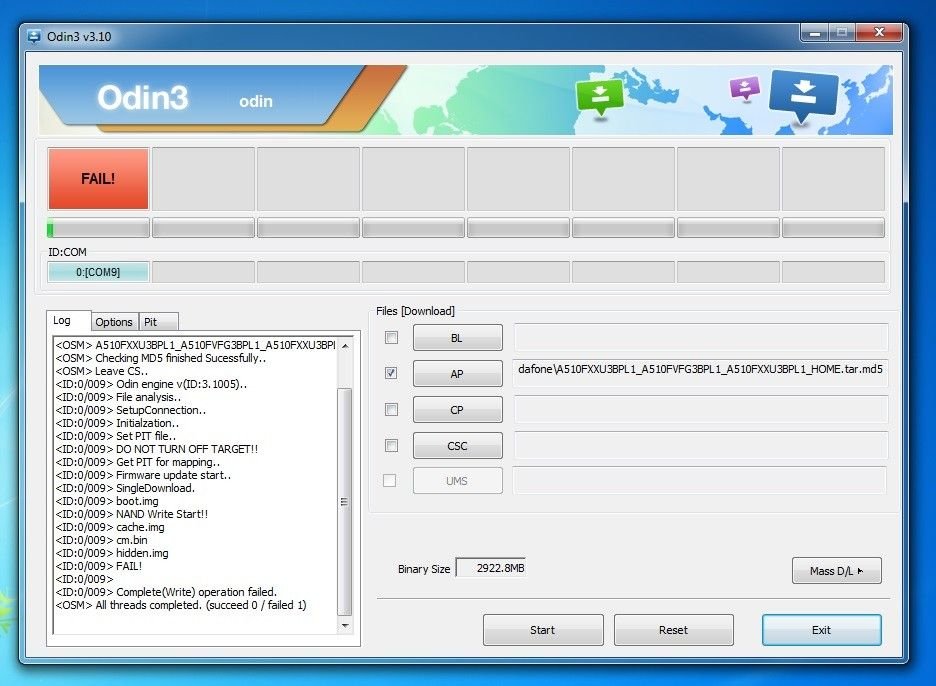The height and width of the screenshot is (686, 936).
Task: Browse for a CP modem file
Action: tap(457, 410)
